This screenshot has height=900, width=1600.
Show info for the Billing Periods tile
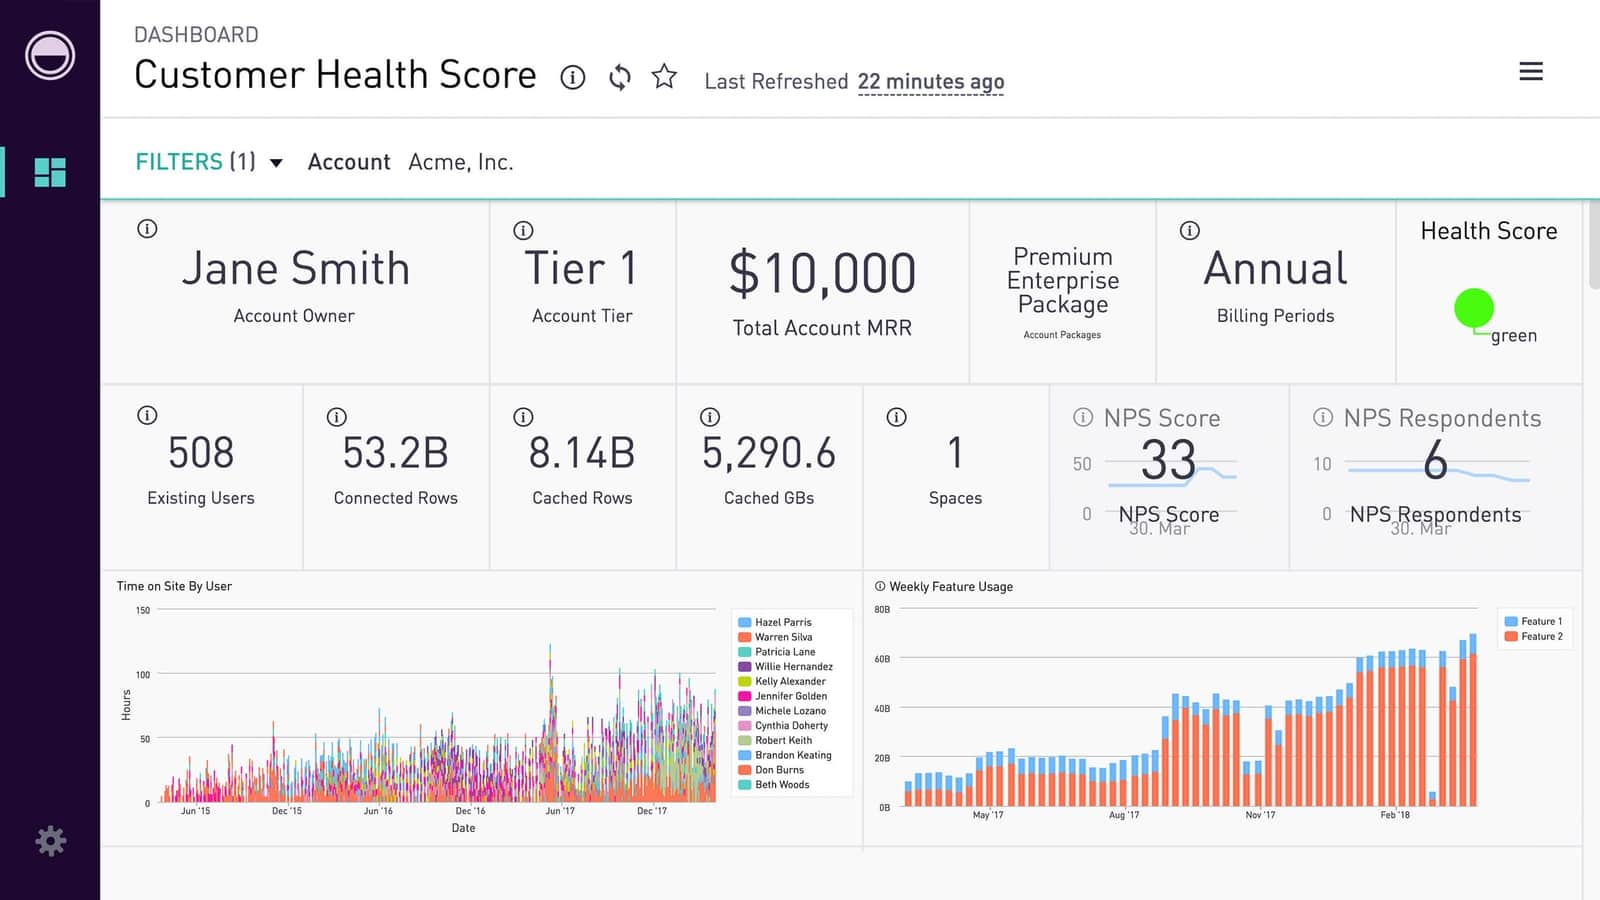1189,231
